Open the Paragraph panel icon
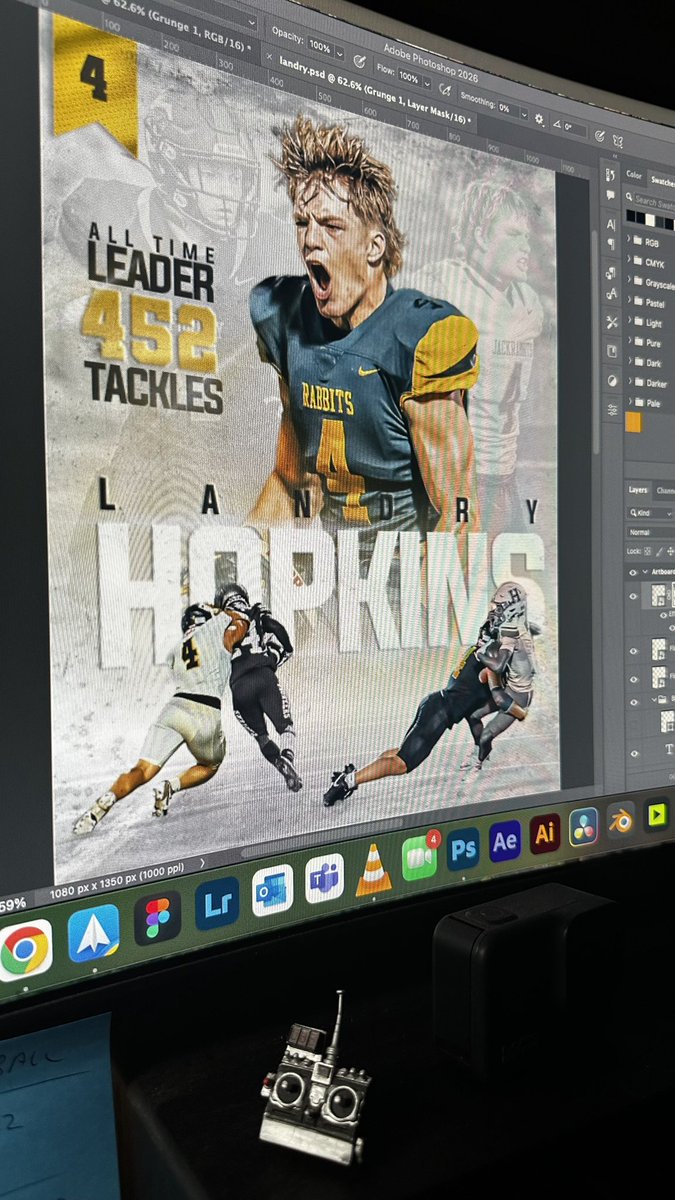 tap(611, 244)
